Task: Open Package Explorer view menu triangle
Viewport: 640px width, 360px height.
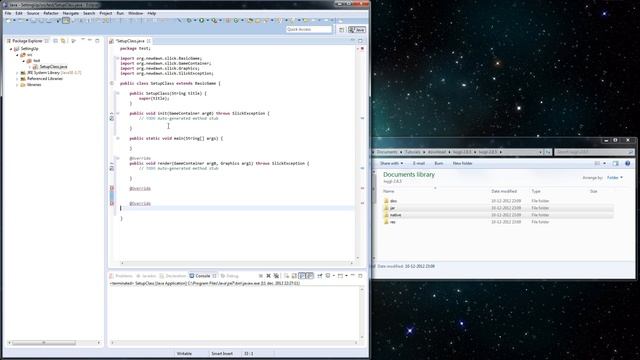Action: [73, 41]
